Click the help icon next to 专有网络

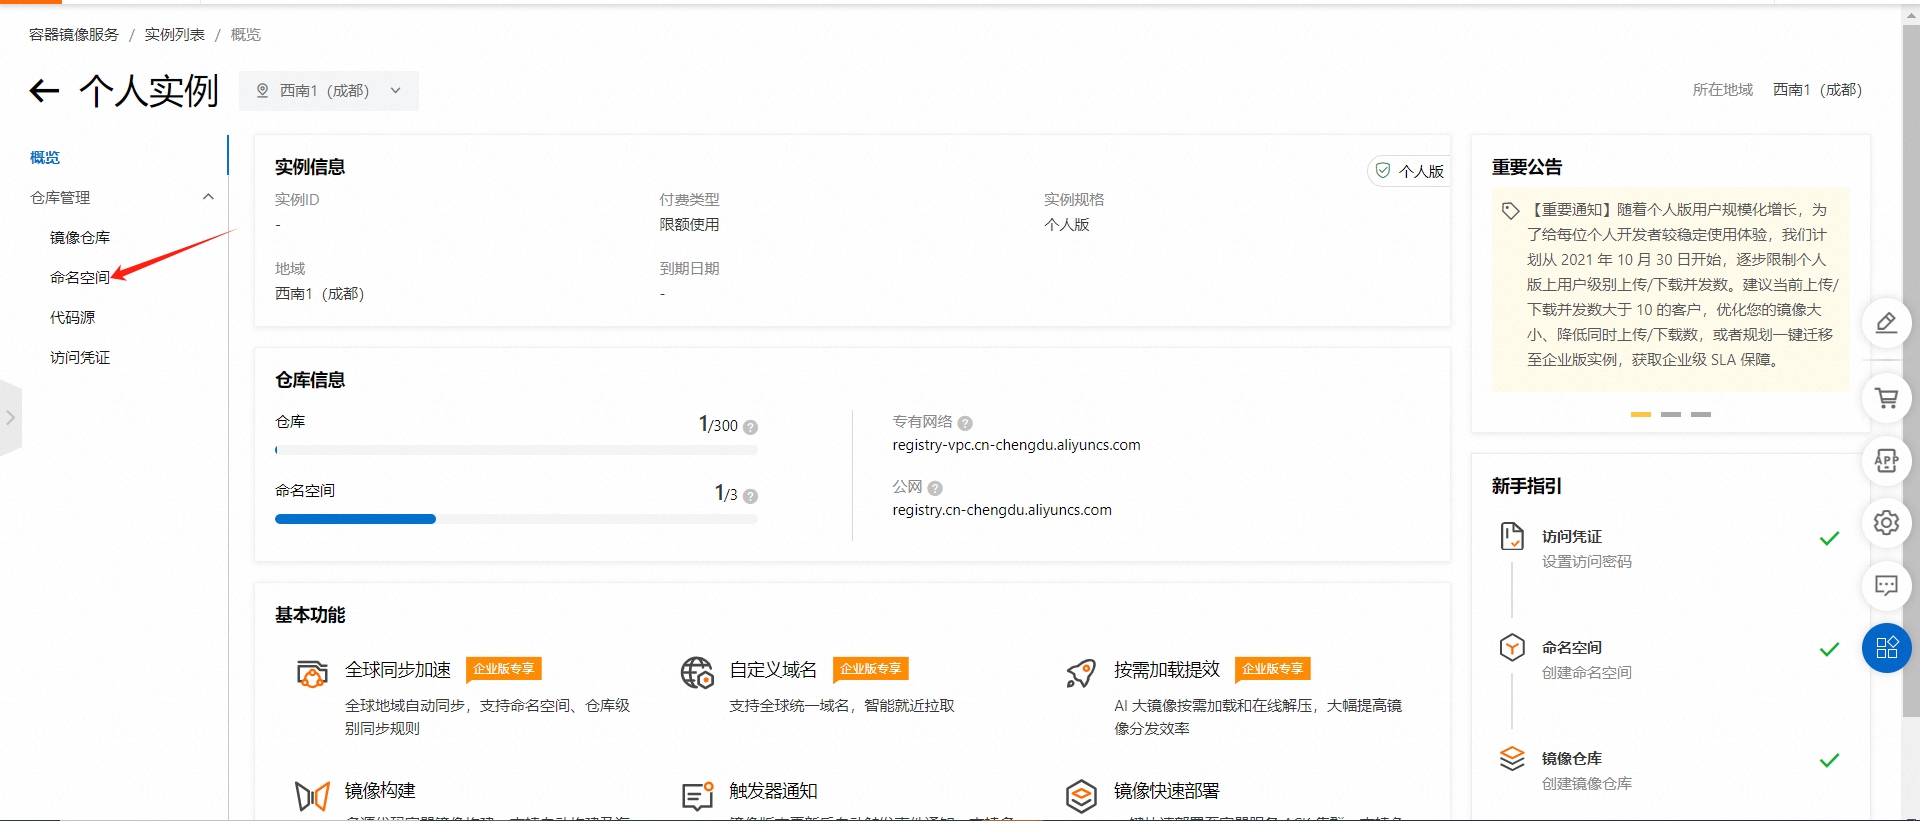[x=965, y=423]
